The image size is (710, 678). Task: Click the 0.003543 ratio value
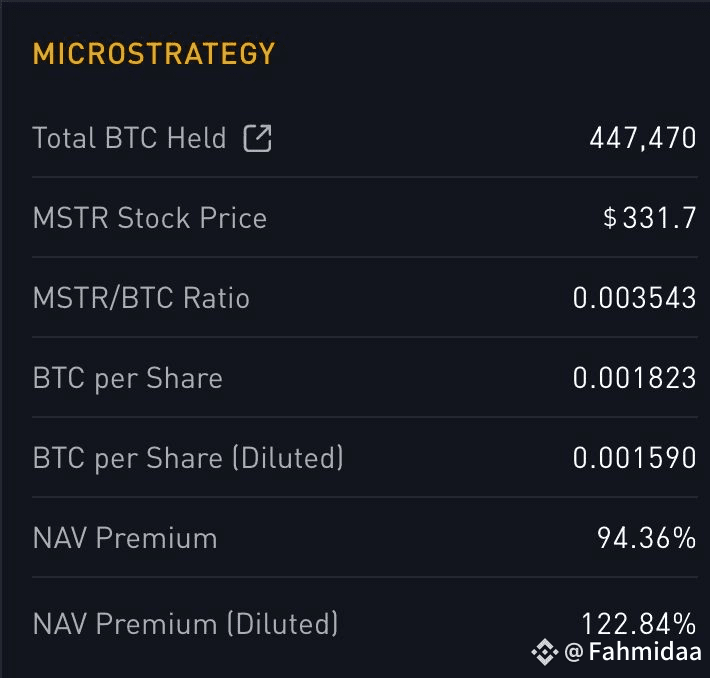[634, 298]
